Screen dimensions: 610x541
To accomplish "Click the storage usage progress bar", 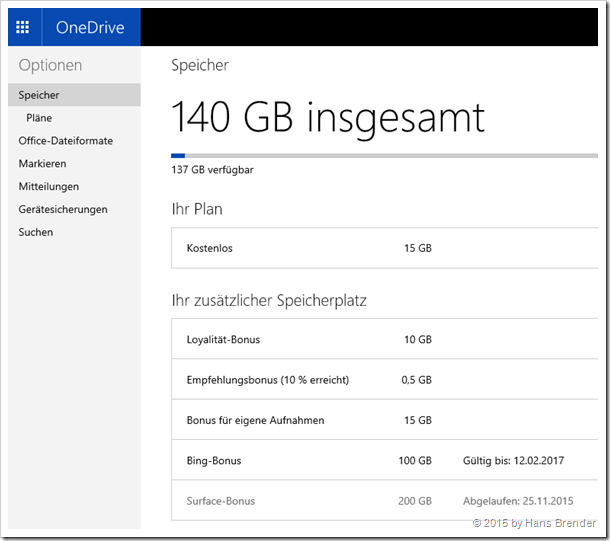I will point(384,156).
